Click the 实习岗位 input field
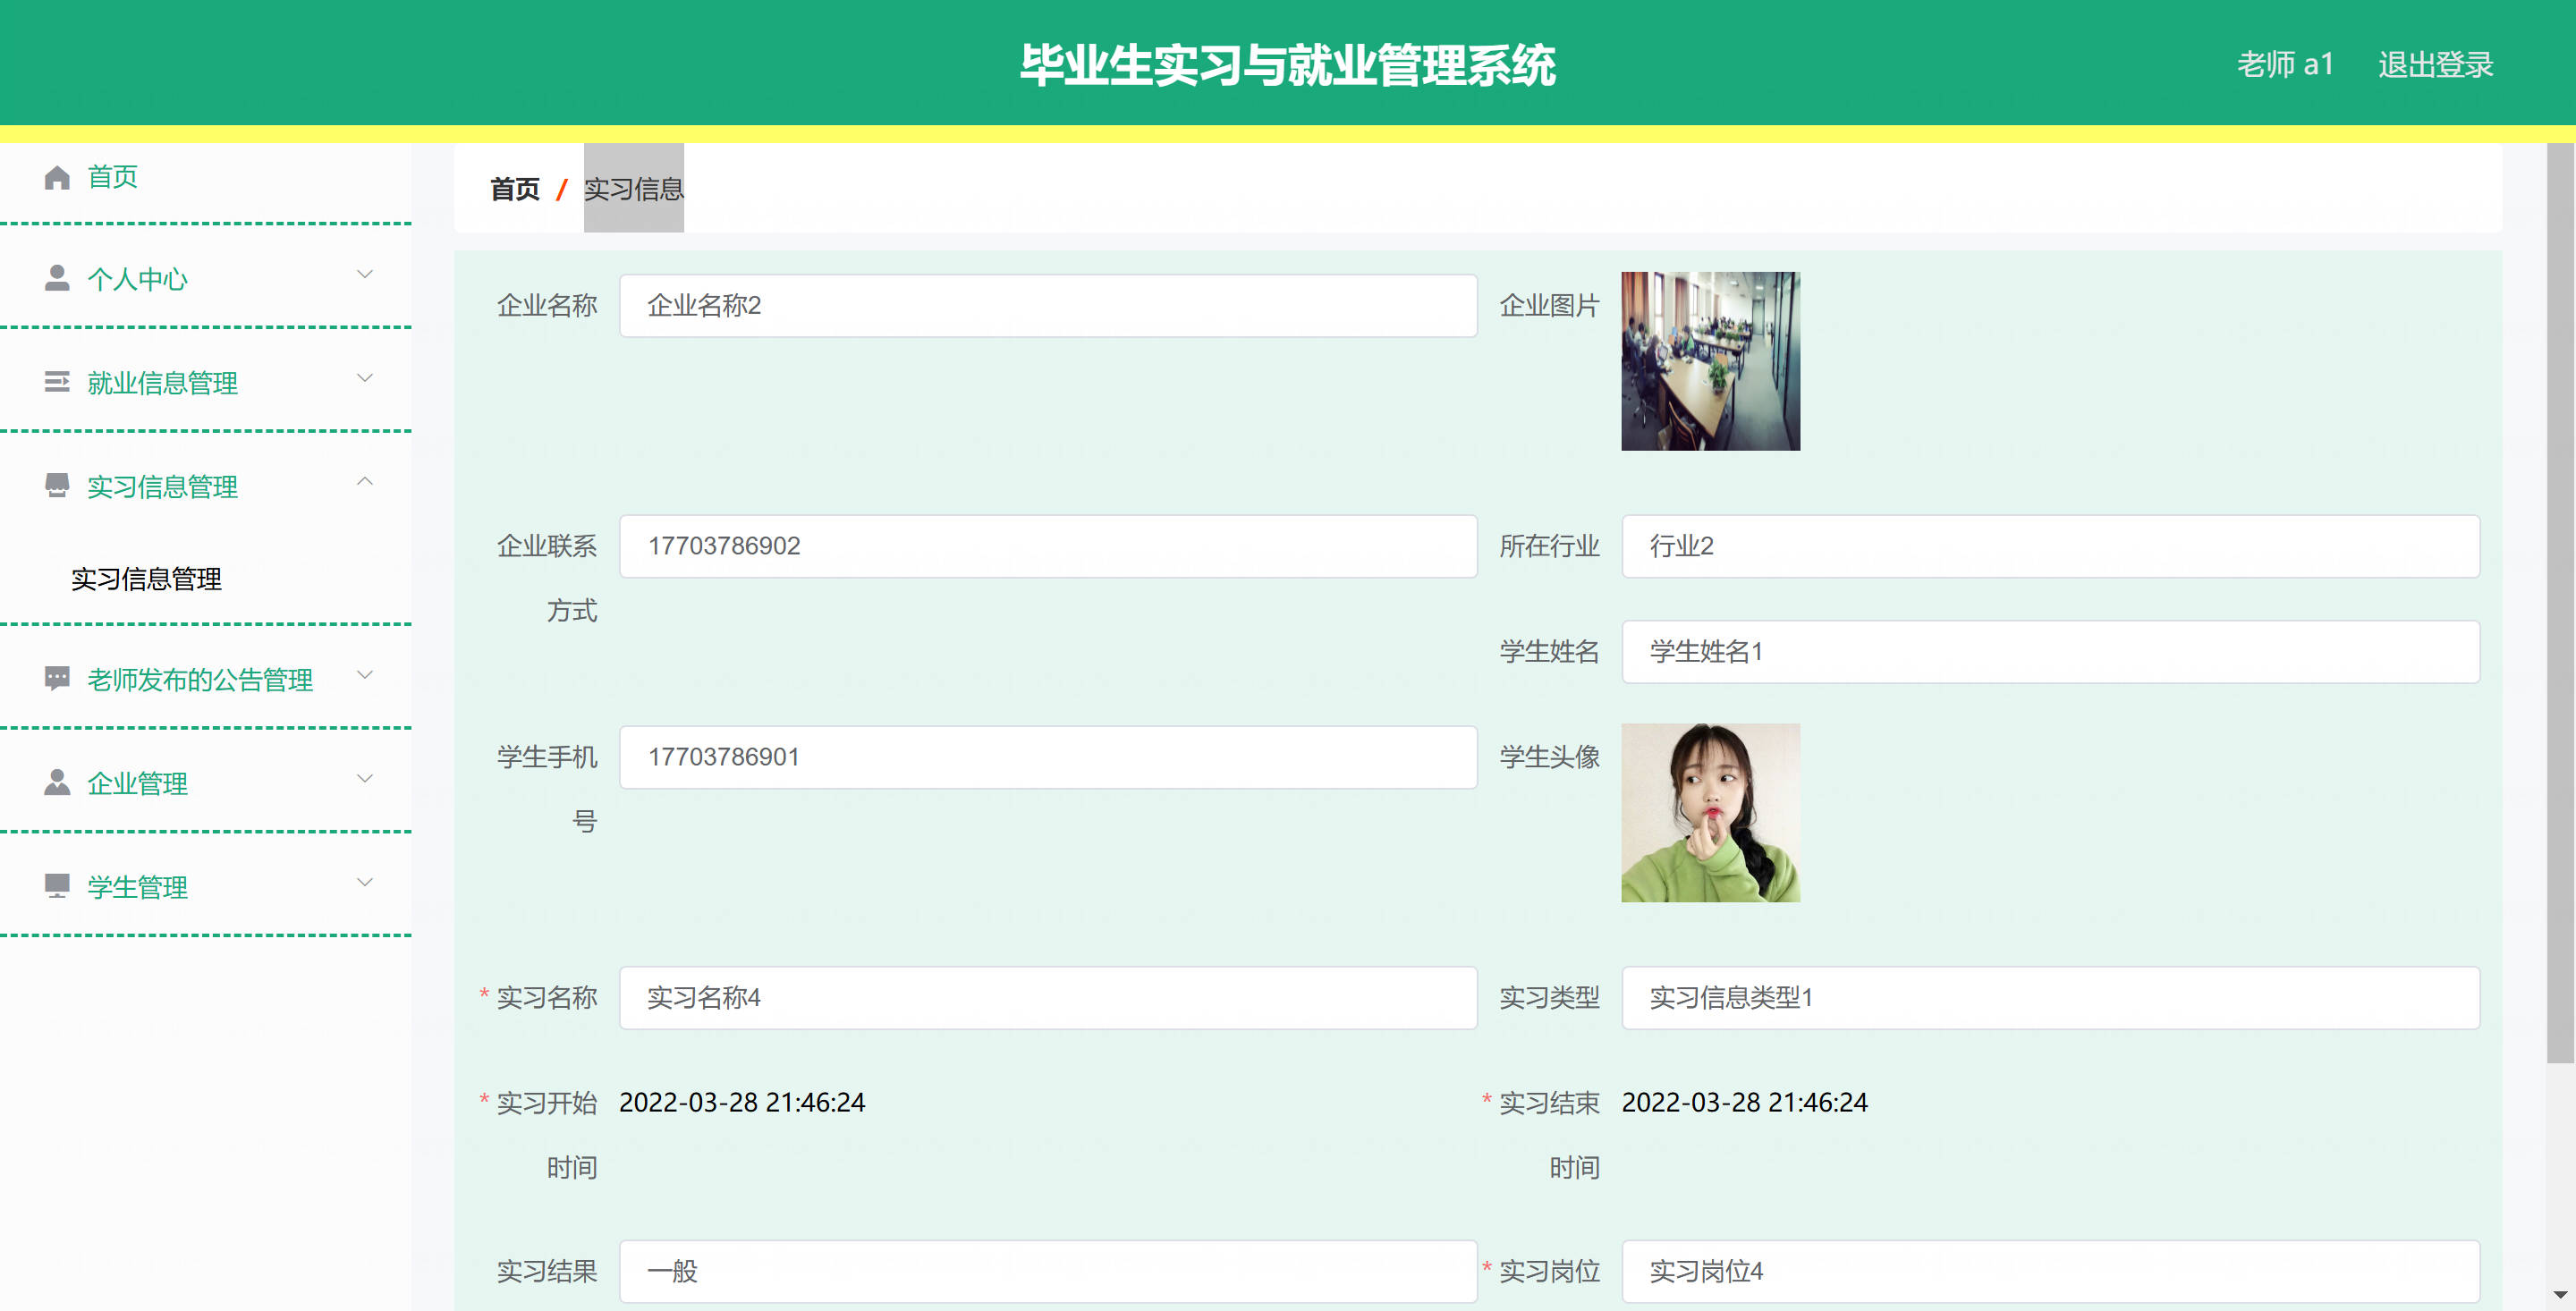 tap(2050, 1271)
